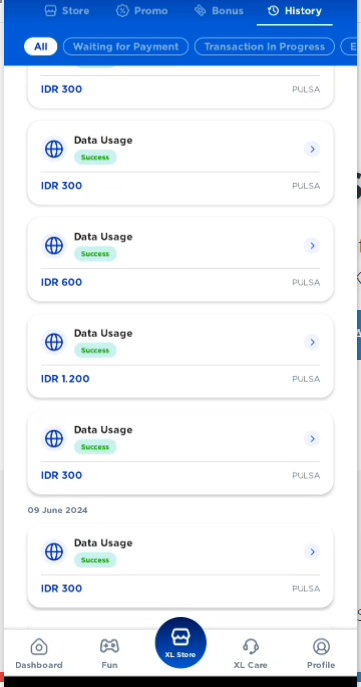Screen dimensions: 361x687
Task: Click the PULSA label of the card under 09 June 2024
Action: 306,589
